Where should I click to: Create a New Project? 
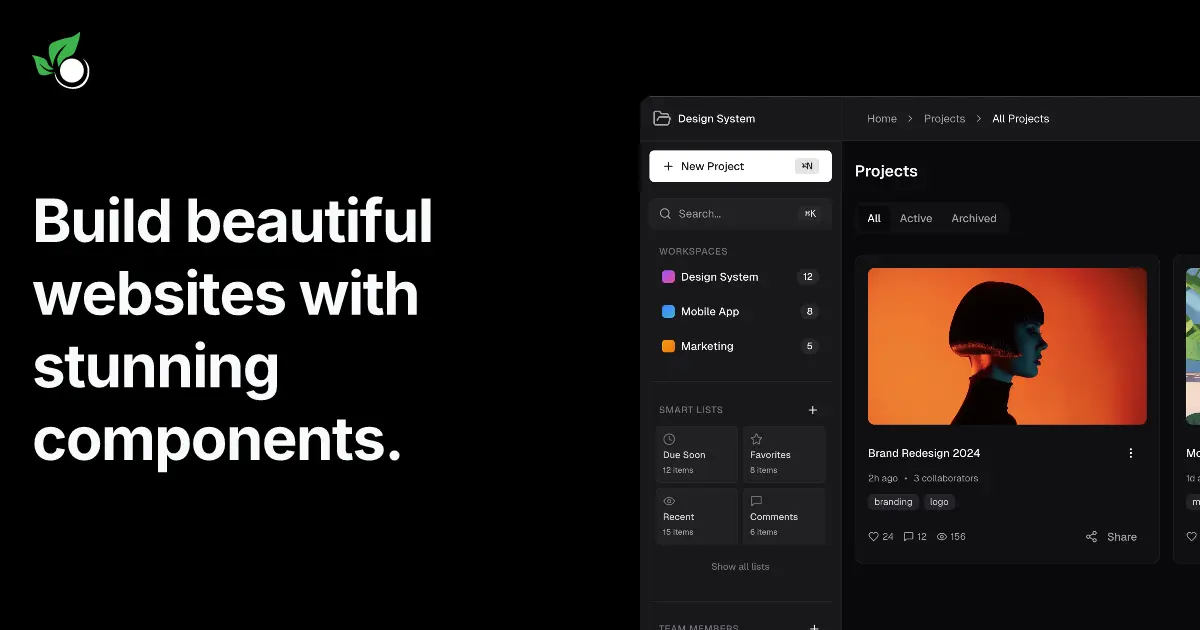click(x=740, y=165)
